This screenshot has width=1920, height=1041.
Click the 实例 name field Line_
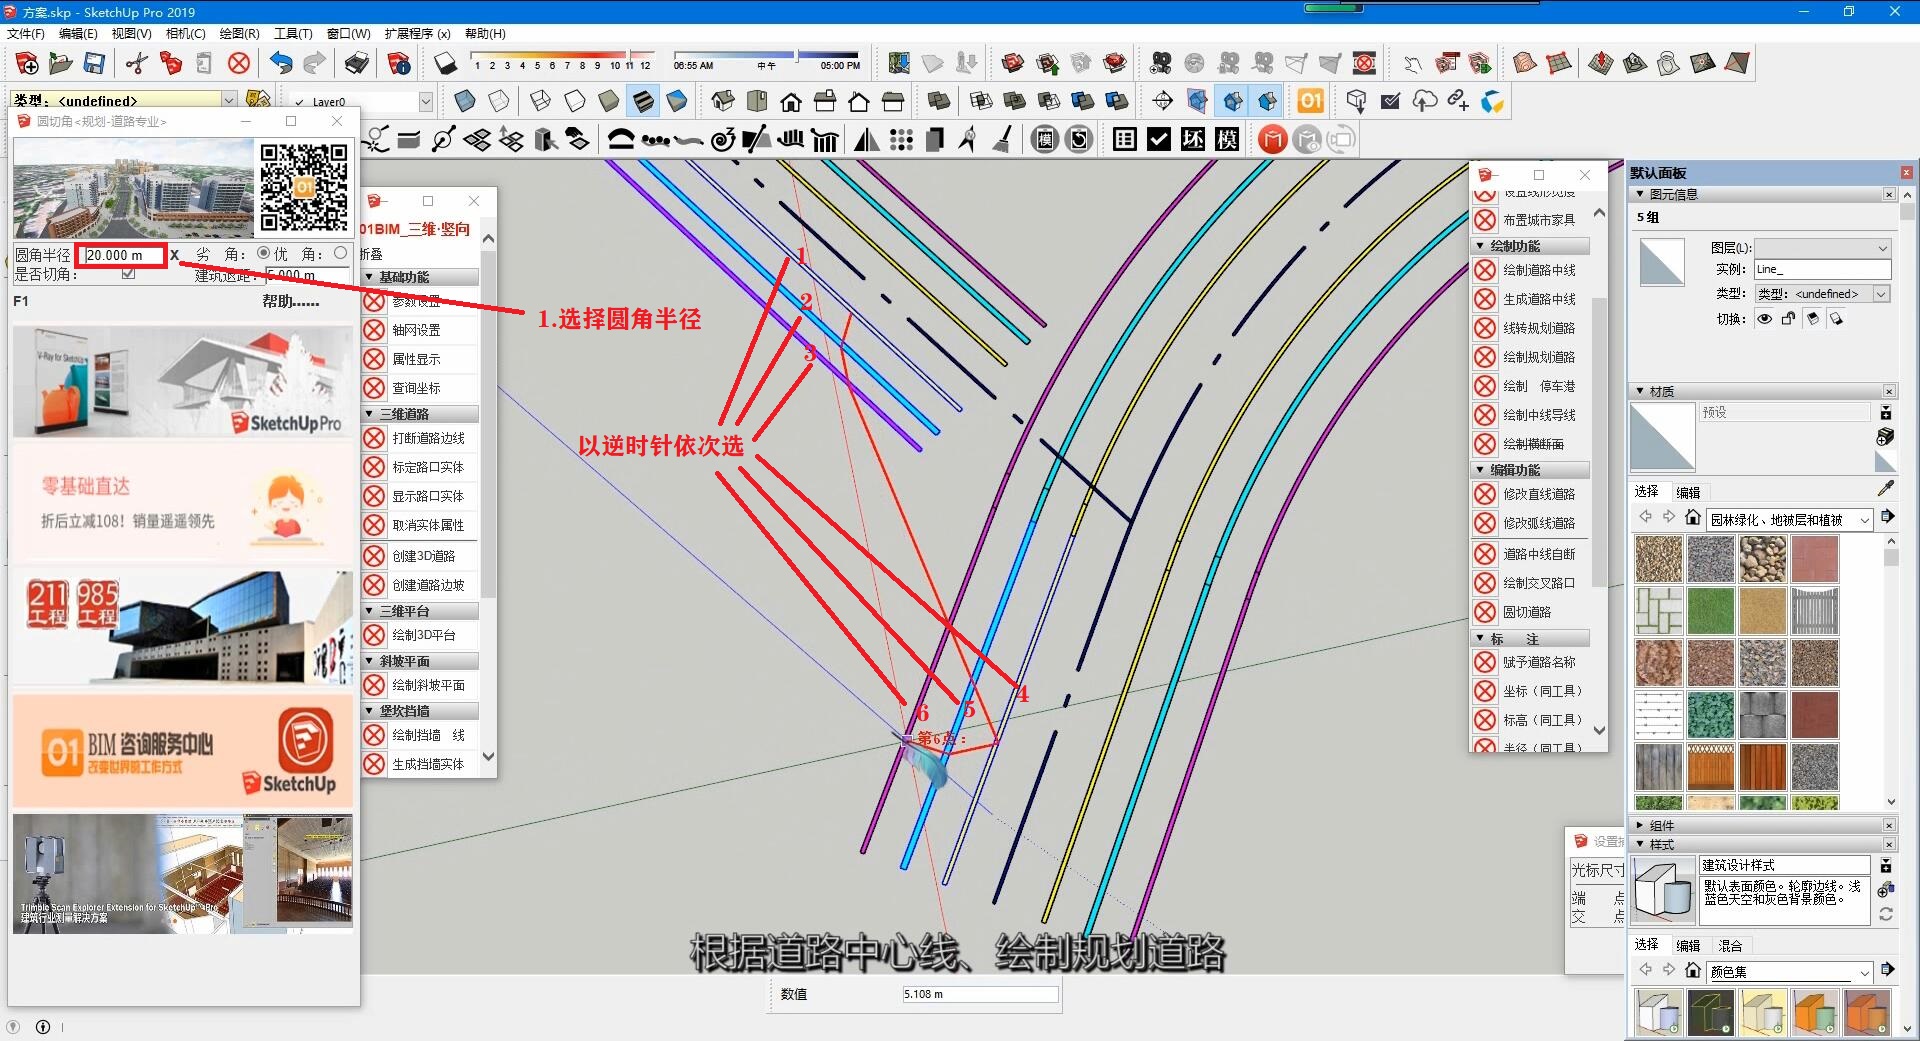pos(1822,269)
